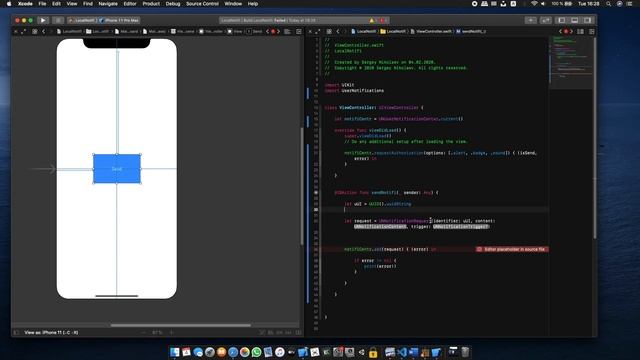Click the storyboard entry point arrow
The image size is (640, 360).
[43, 169]
